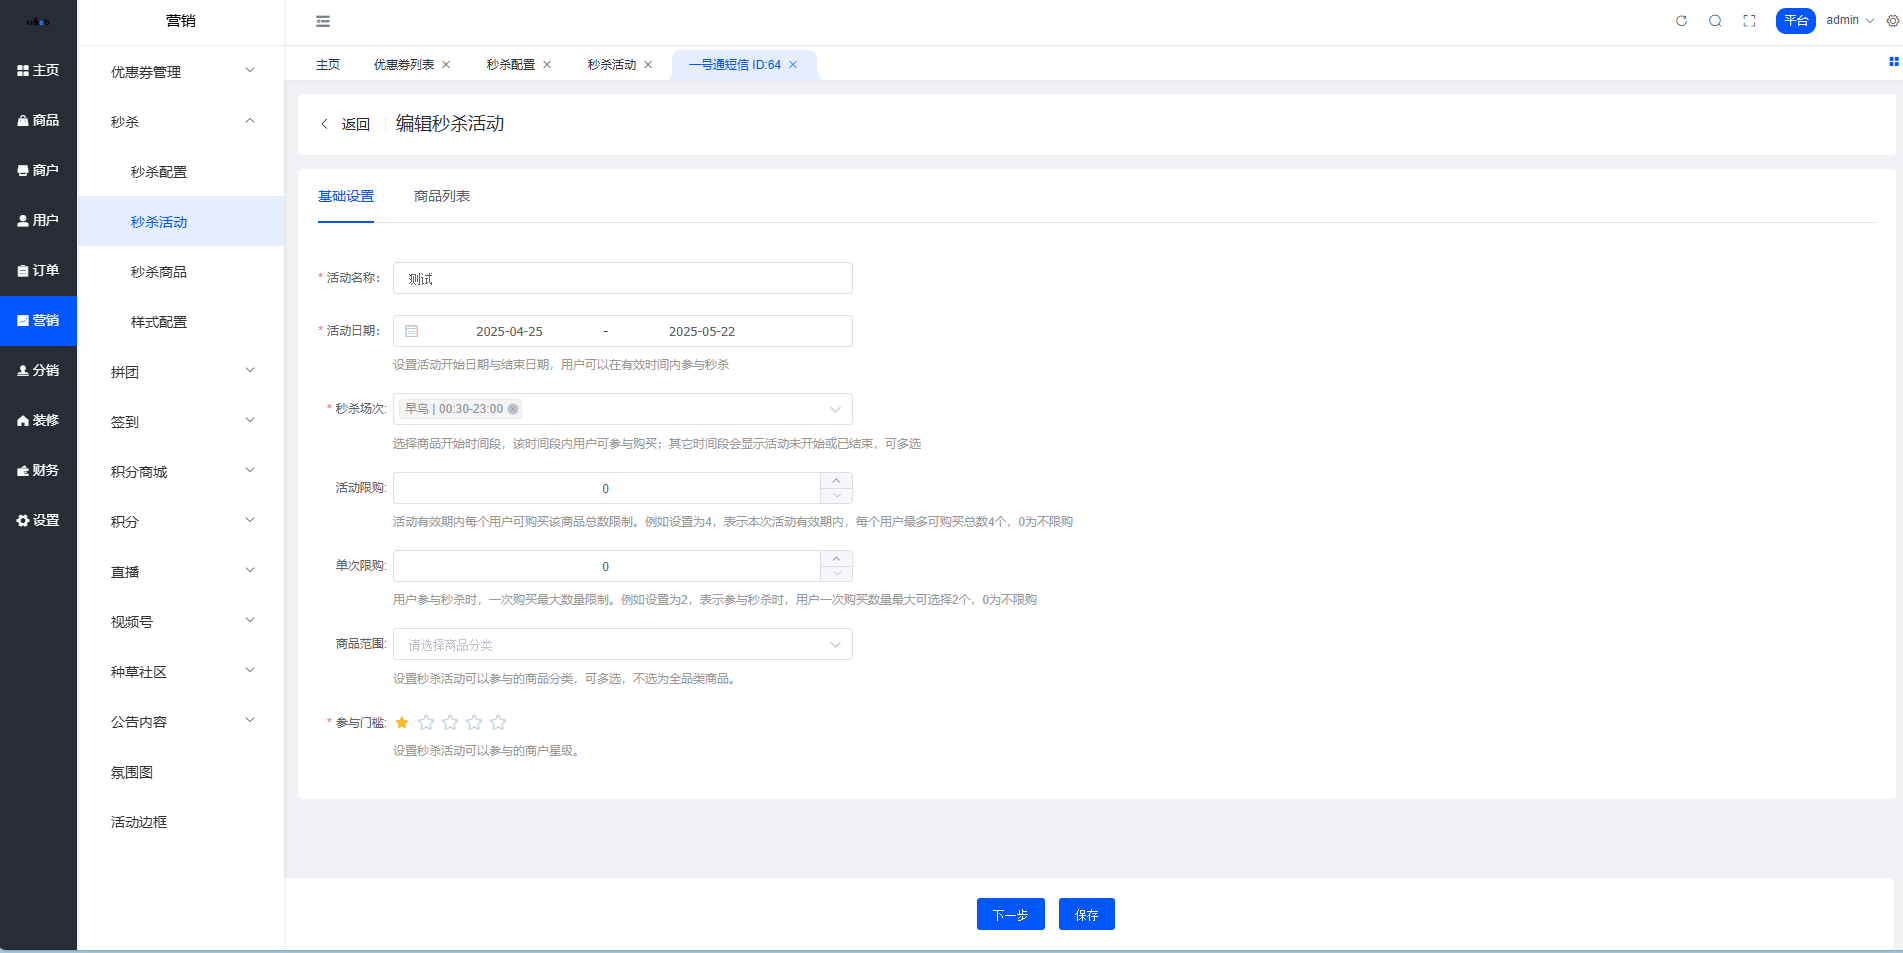Switch to the 商品列表 tab
The image size is (1903, 953).
pos(442,196)
